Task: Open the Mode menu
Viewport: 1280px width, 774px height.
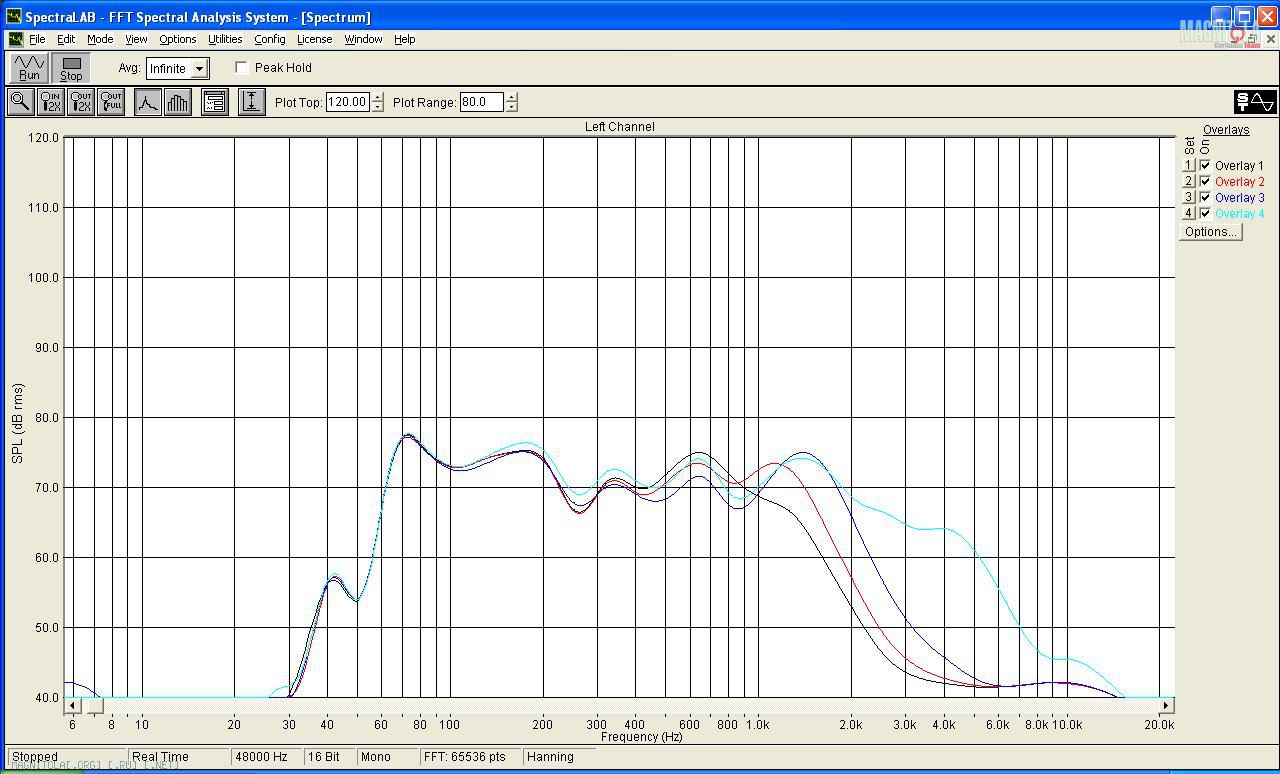Action: (x=100, y=39)
